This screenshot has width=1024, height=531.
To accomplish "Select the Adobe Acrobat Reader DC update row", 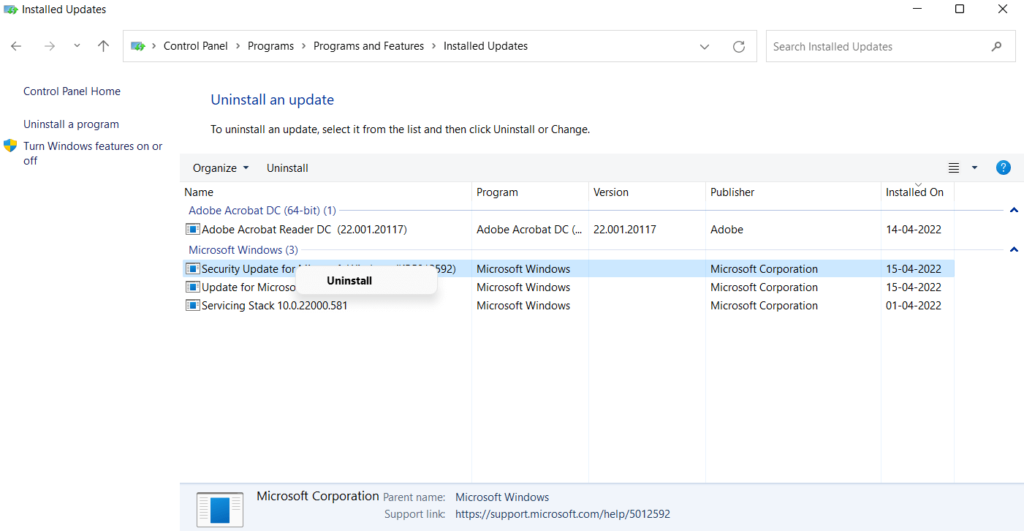I will [568, 229].
